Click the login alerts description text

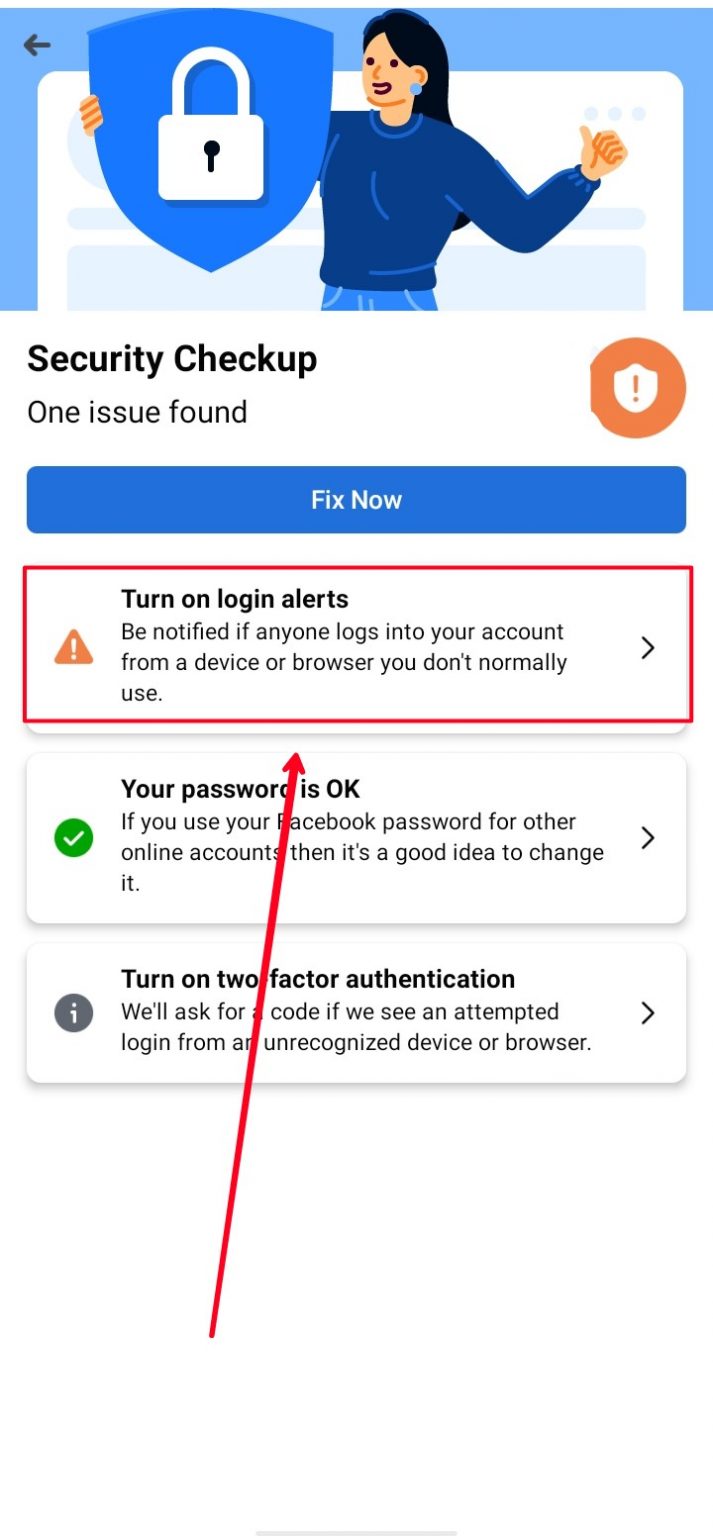(x=344, y=662)
